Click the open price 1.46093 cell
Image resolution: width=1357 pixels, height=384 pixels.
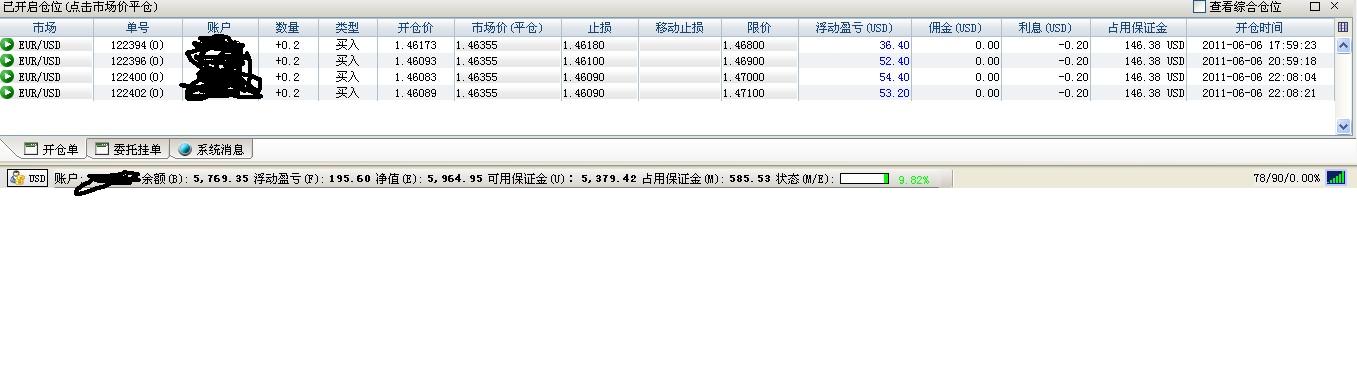pyautogui.click(x=415, y=61)
